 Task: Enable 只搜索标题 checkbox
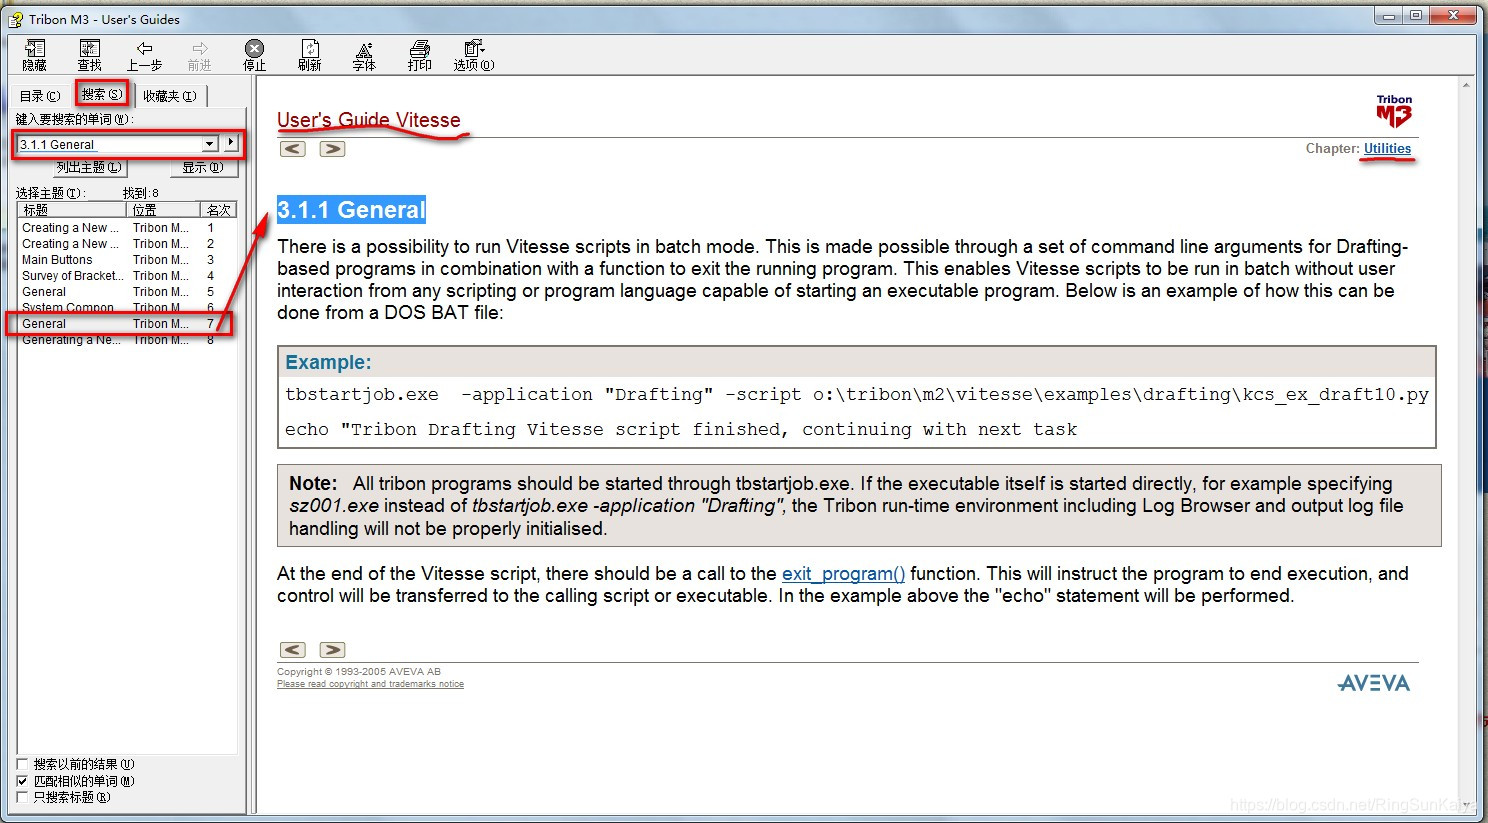[x=22, y=797]
